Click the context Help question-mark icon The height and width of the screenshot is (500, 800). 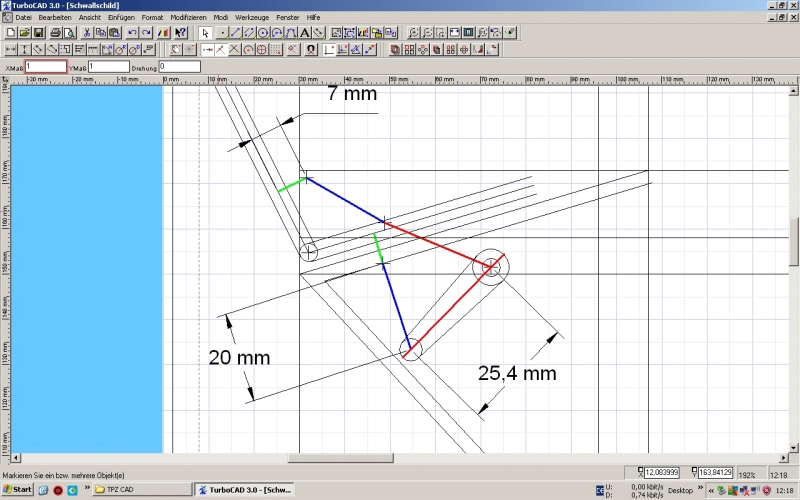tap(181, 32)
